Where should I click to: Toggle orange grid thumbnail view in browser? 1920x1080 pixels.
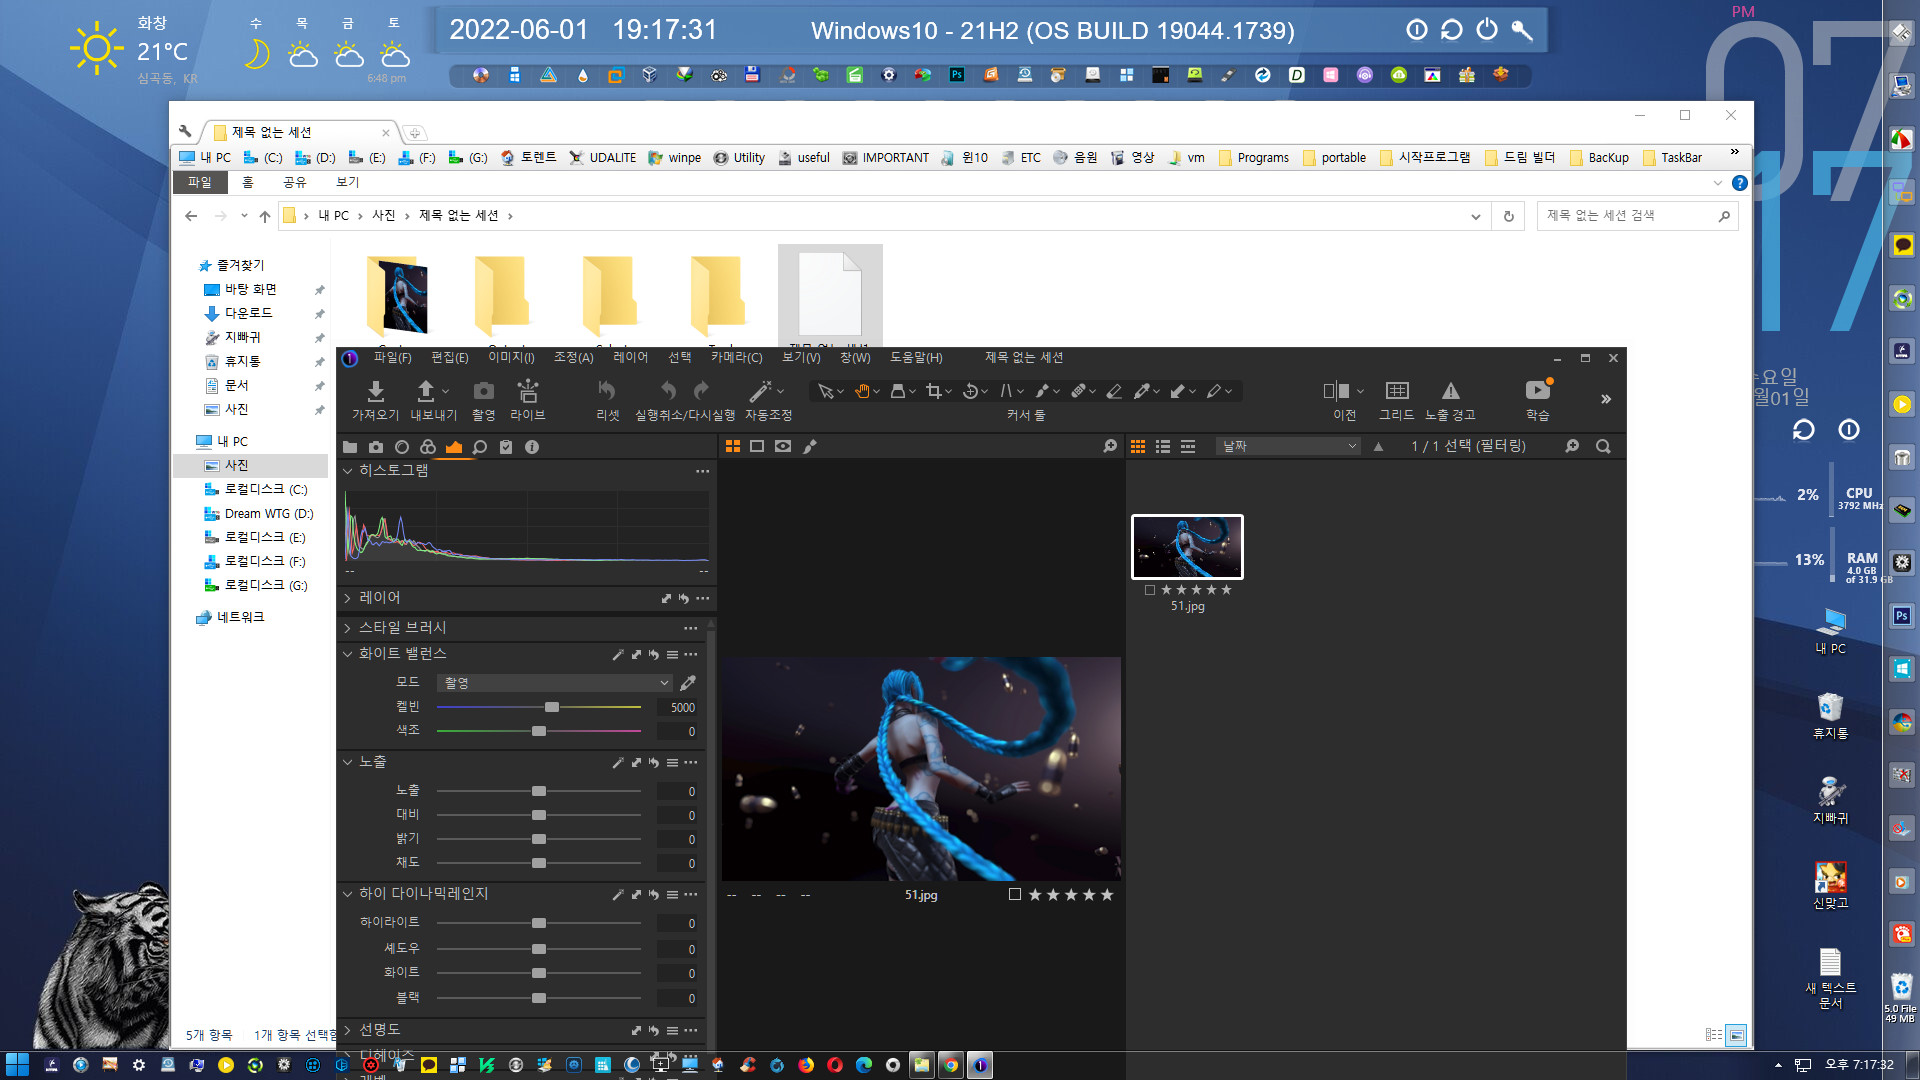tap(1138, 446)
